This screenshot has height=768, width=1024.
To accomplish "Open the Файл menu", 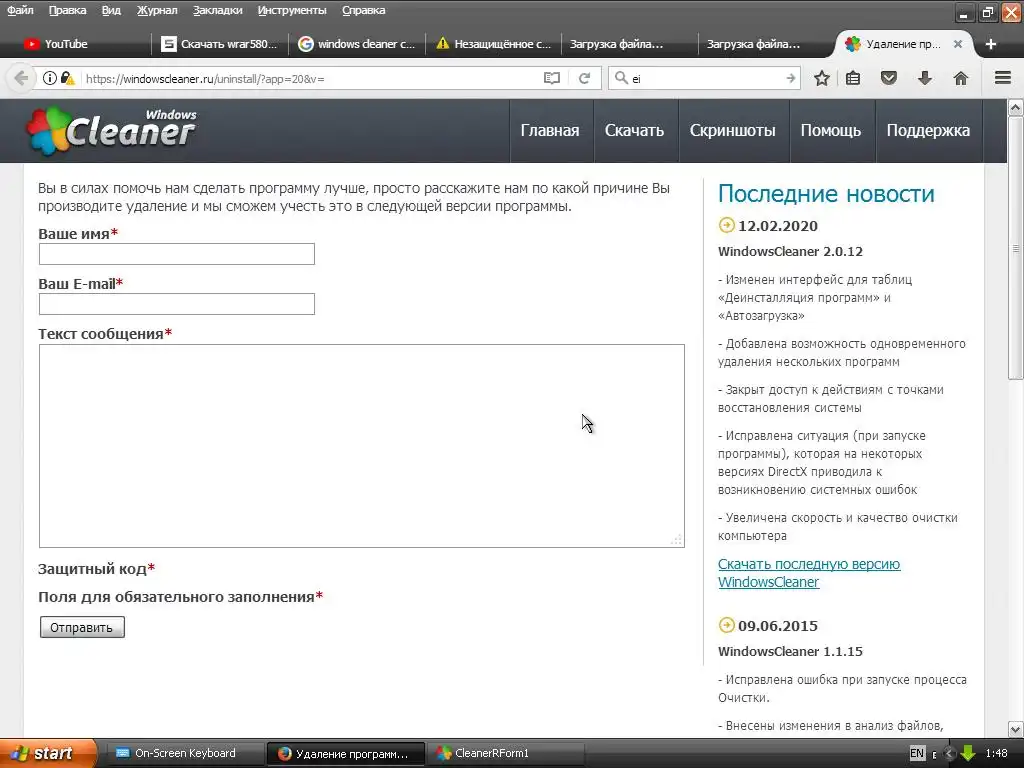I will pyautogui.click(x=20, y=10).
